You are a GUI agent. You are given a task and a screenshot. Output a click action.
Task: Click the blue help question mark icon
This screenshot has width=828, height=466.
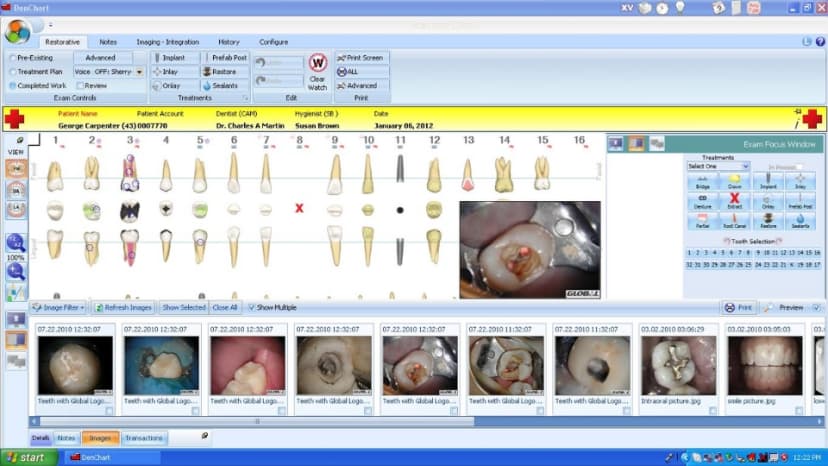click(x=820, y=42)
